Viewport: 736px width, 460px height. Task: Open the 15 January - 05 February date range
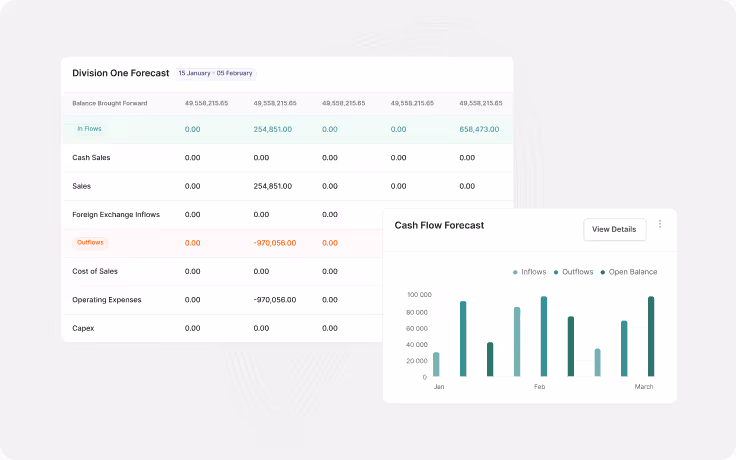coord(215,73)
